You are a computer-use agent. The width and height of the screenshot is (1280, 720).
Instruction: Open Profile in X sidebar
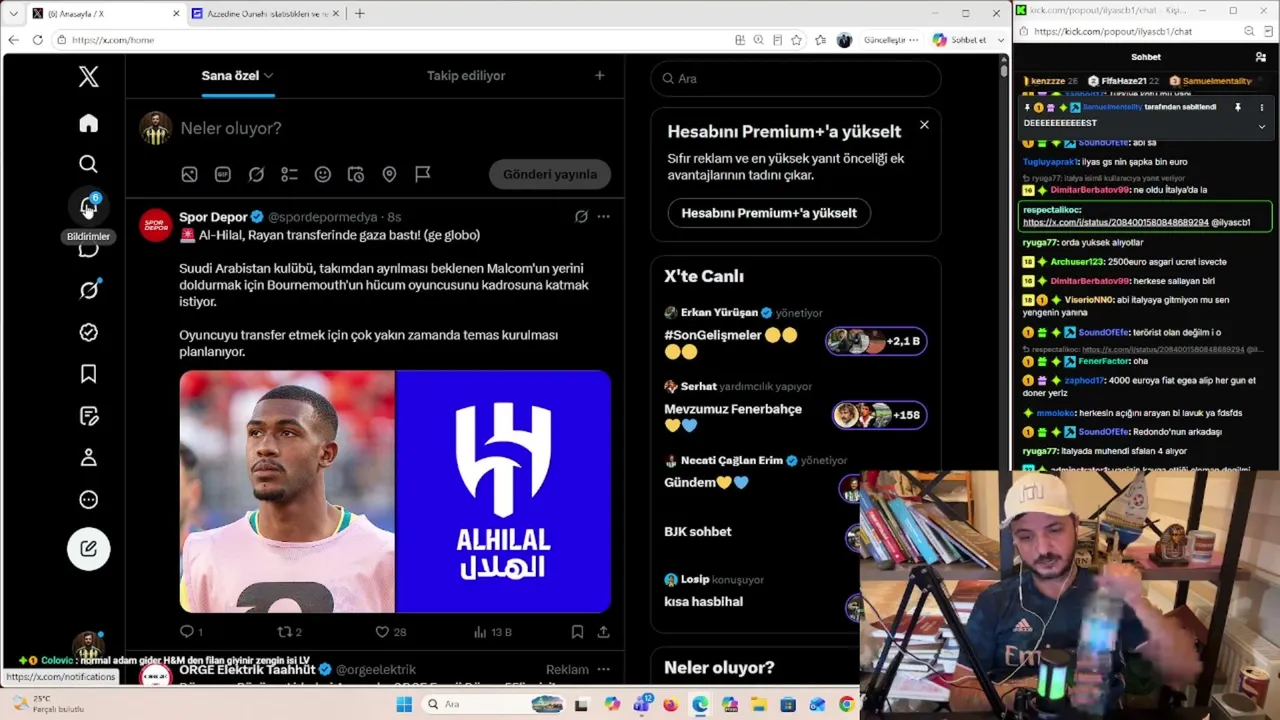89,458
